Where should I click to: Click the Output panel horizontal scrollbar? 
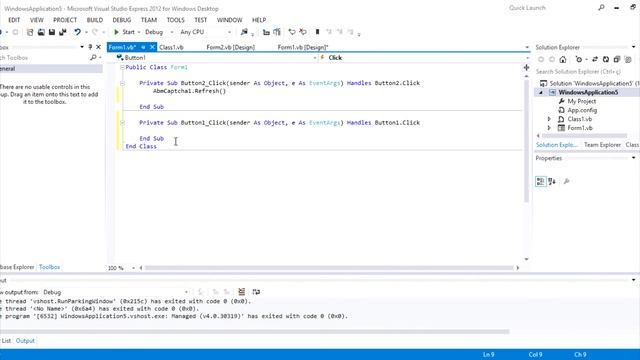click(x=255, y=331)
